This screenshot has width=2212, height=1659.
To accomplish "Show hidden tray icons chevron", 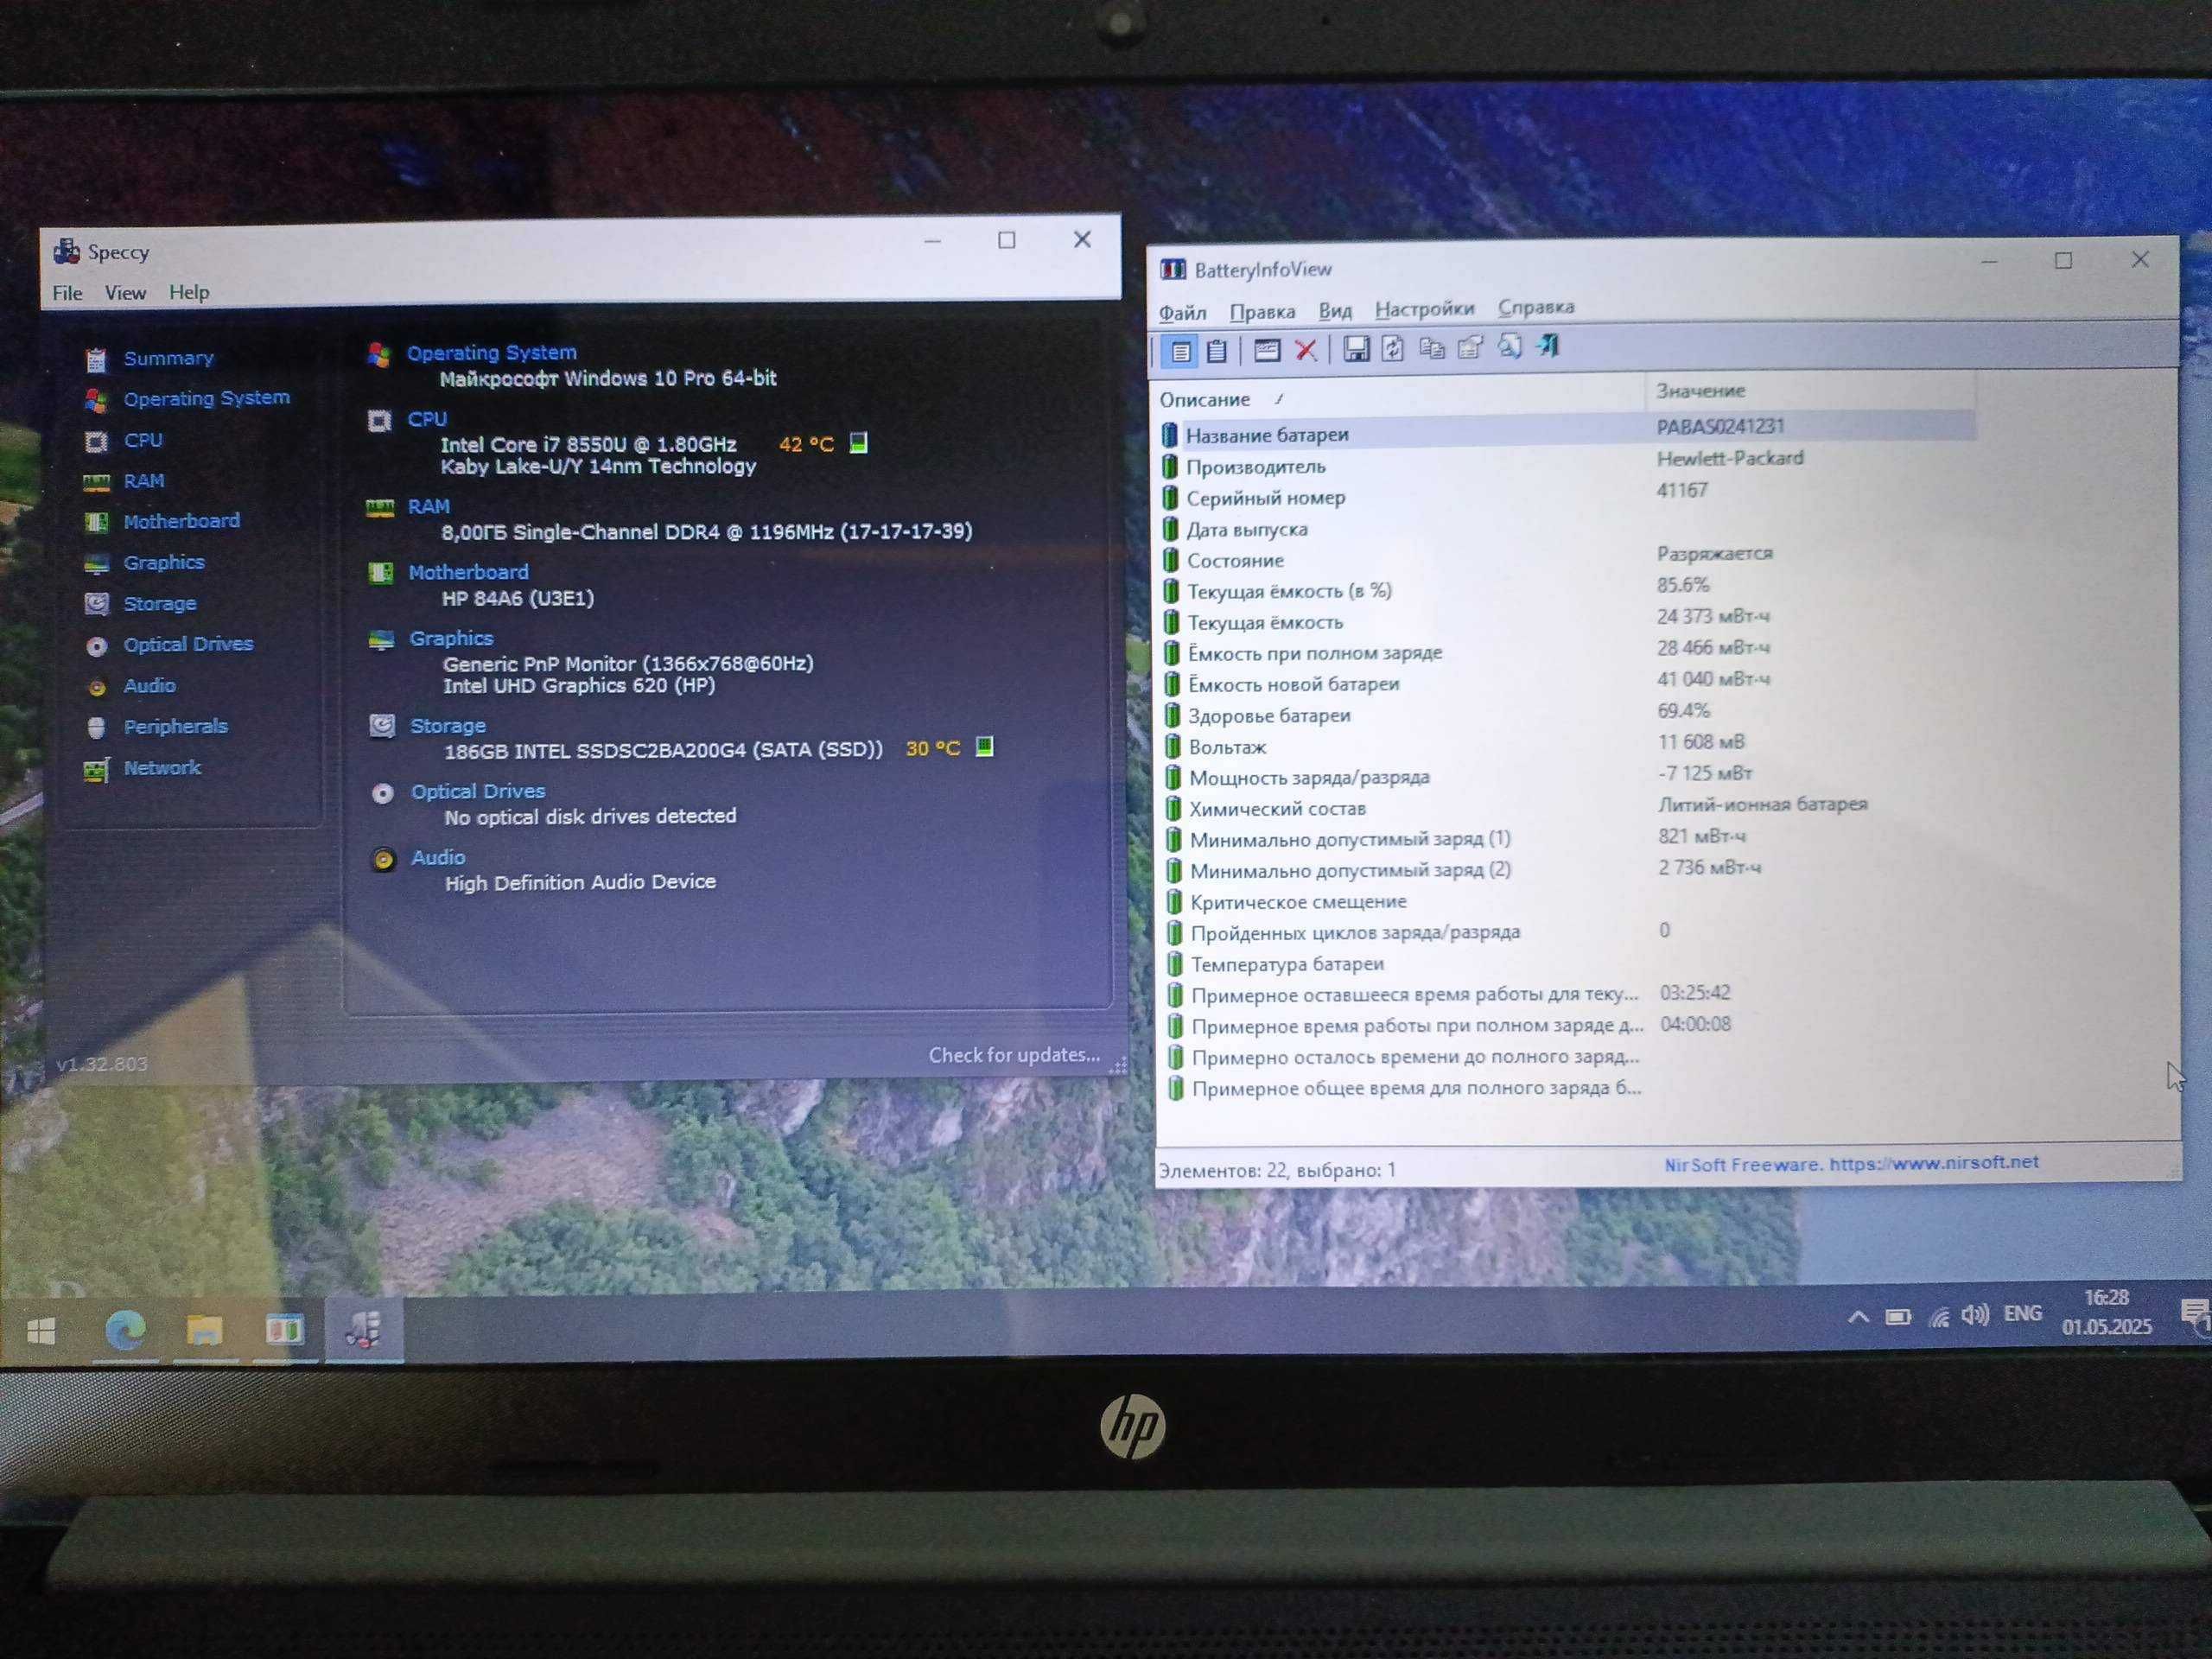I will pyautogui.click(x=1858, y=1317).
